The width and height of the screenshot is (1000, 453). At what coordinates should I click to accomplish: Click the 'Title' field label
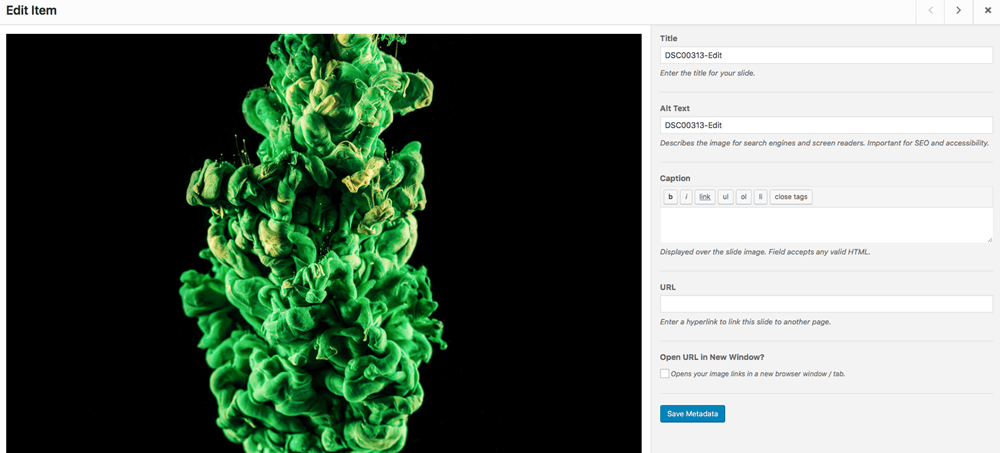(668, 38)
